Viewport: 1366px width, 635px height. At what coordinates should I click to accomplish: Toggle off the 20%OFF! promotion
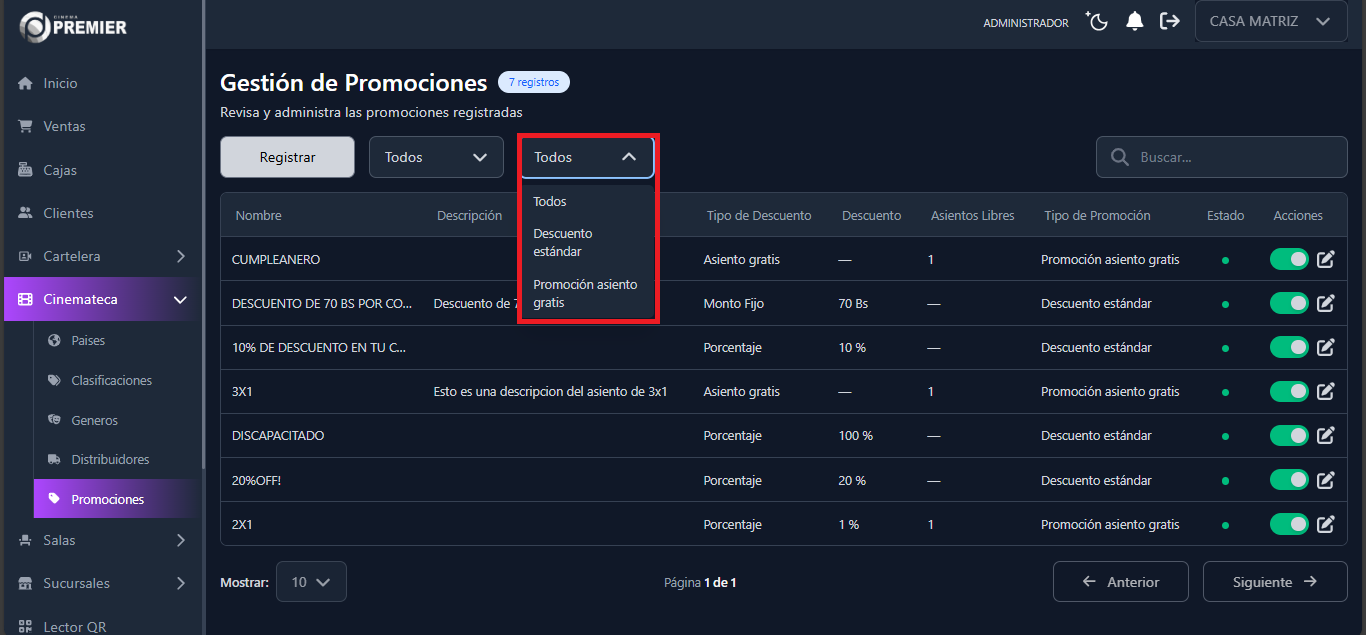point(1288,479)
